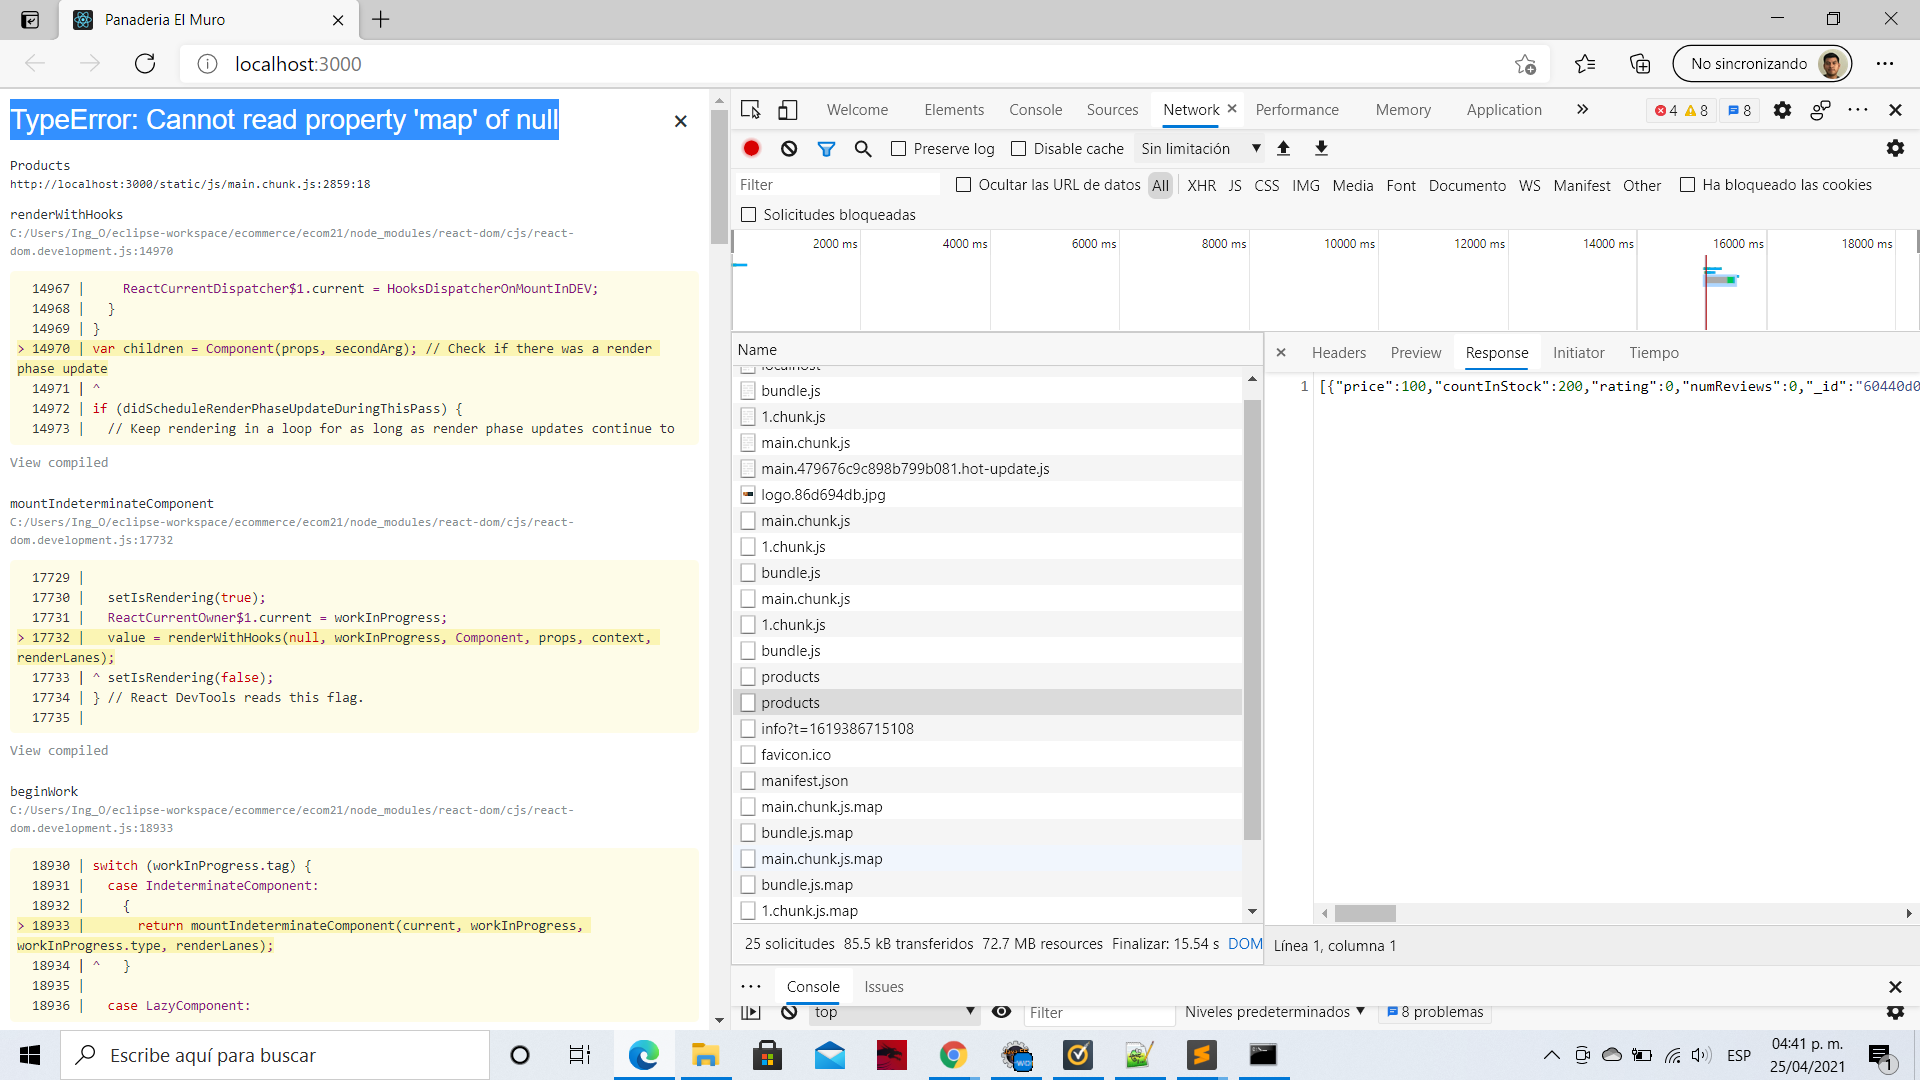This screenshot has width=1920, height=1080.
Task: Open console drawer more tools three dots
Action: 751,987
